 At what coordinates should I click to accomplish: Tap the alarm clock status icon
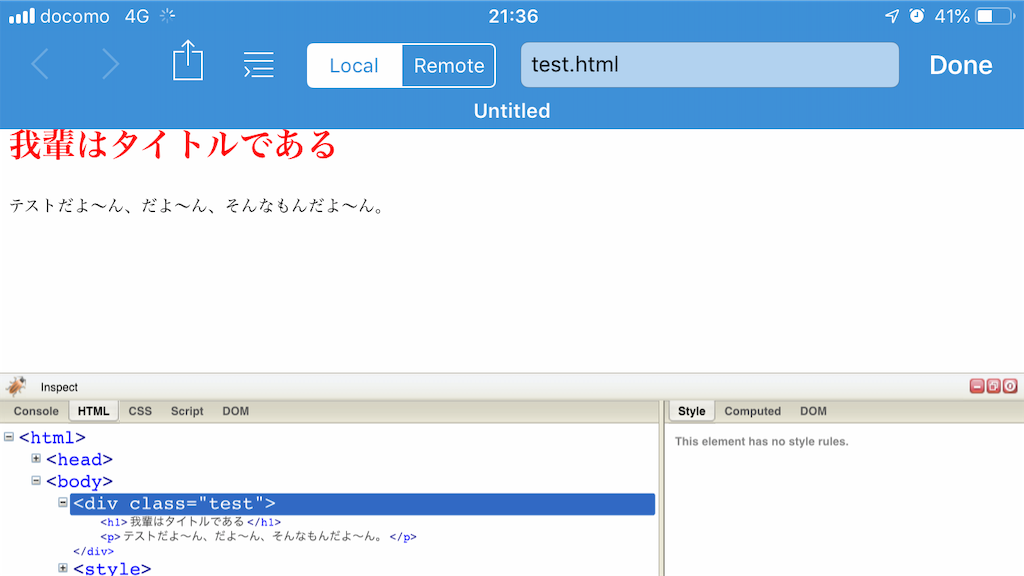pos(917,16)
